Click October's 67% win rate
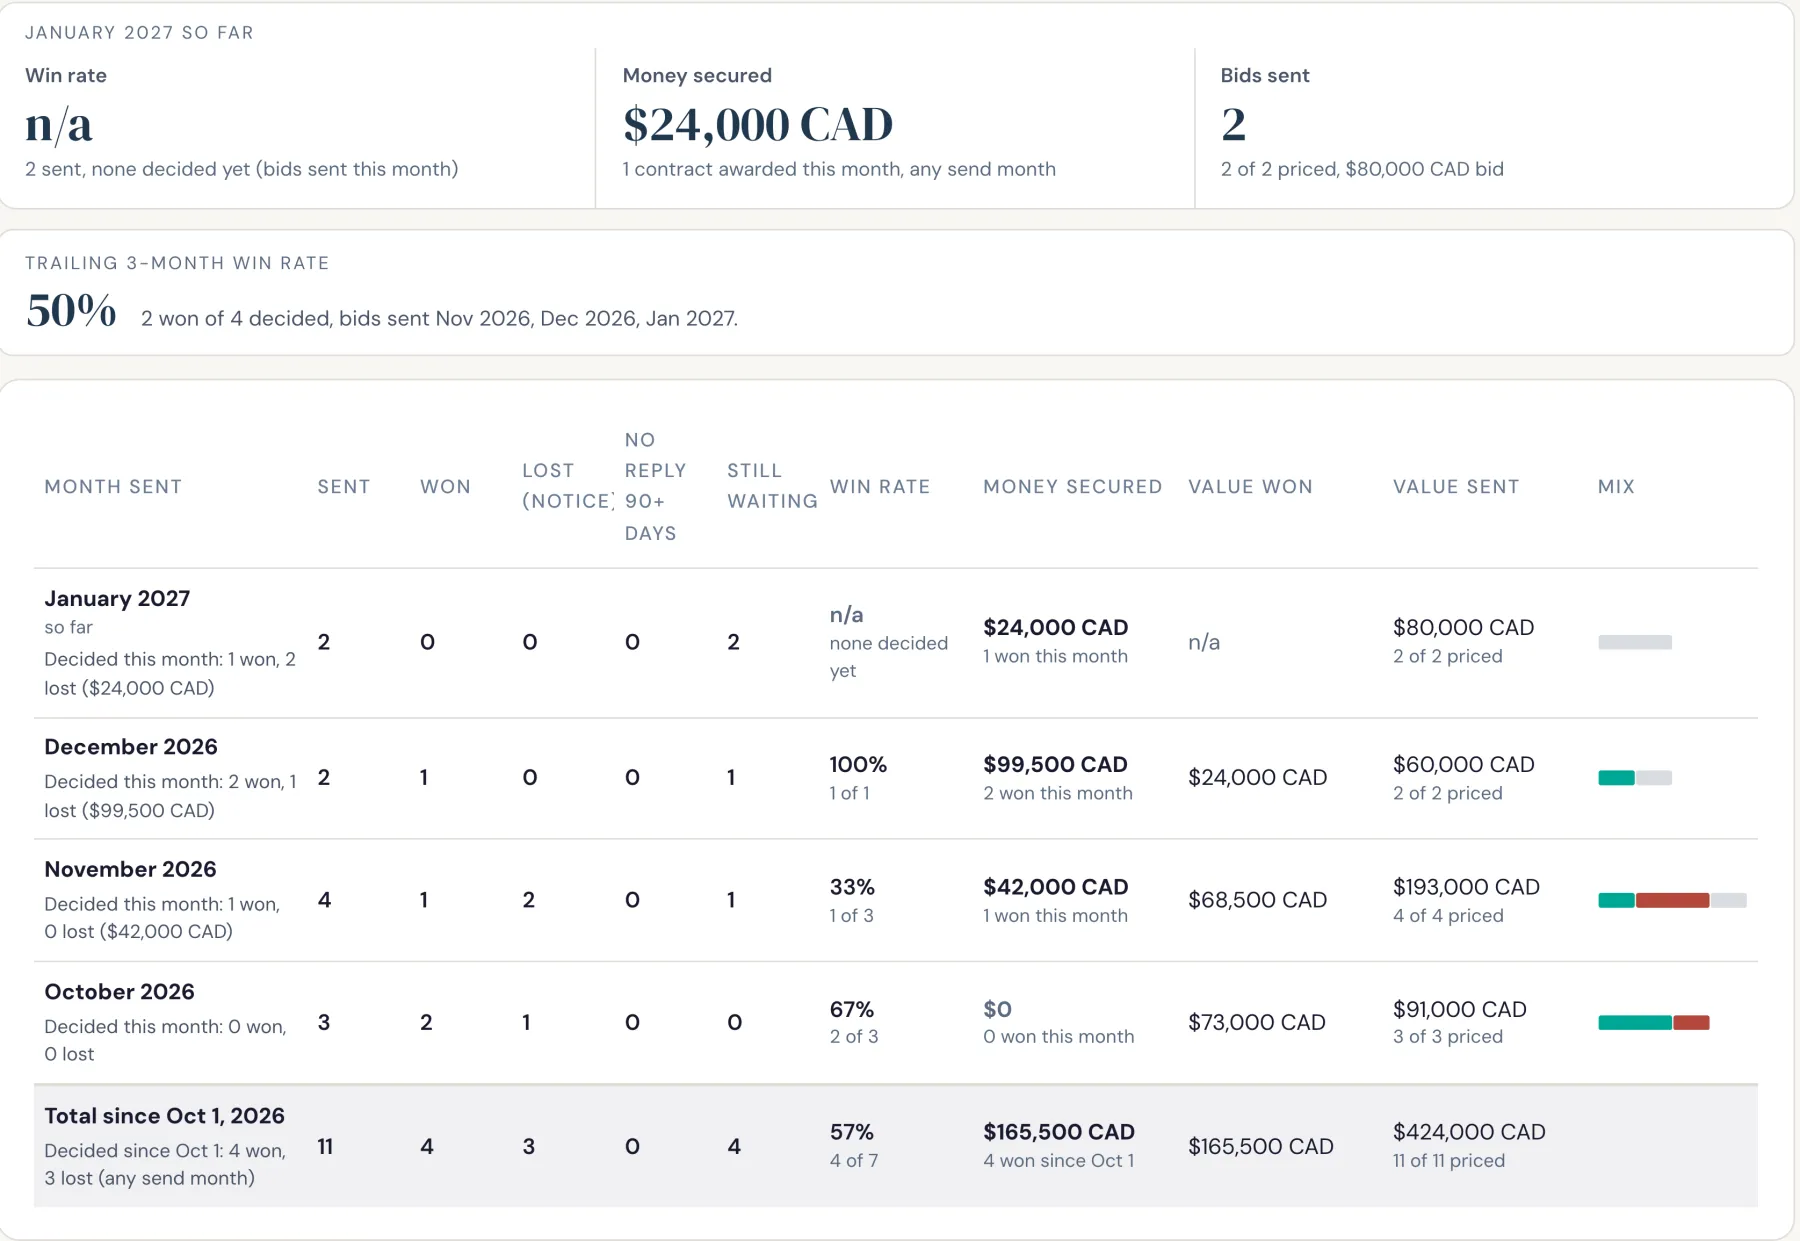1800x1241 pixels. [x=852, y=1009]
